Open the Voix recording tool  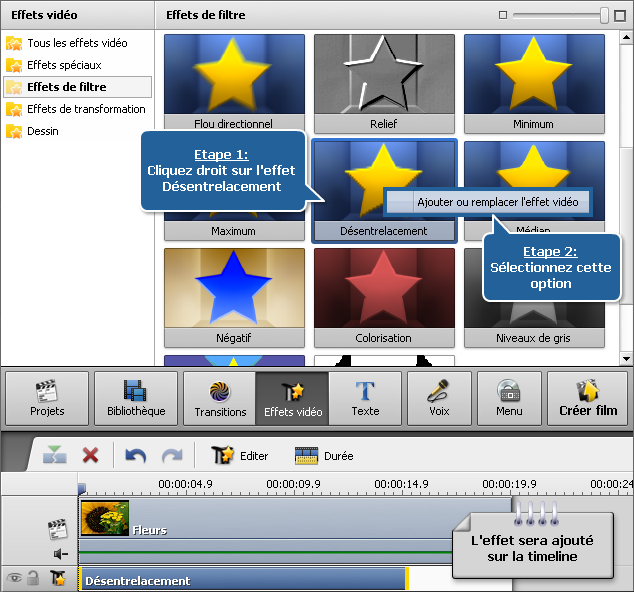point(437,399)
